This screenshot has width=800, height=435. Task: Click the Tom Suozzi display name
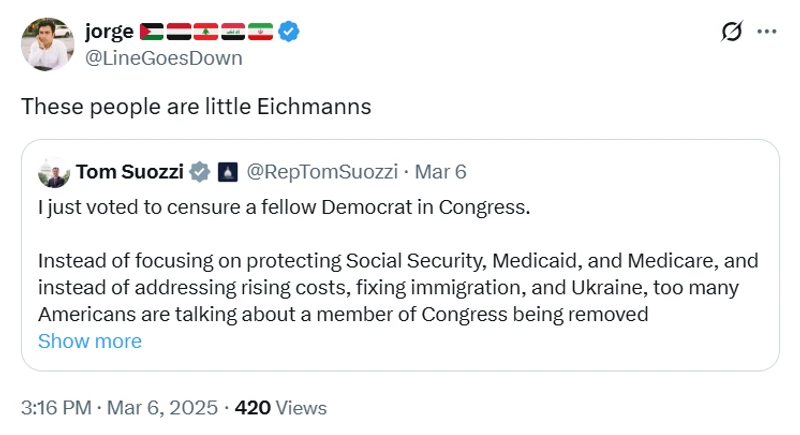[x=129, y=172]
